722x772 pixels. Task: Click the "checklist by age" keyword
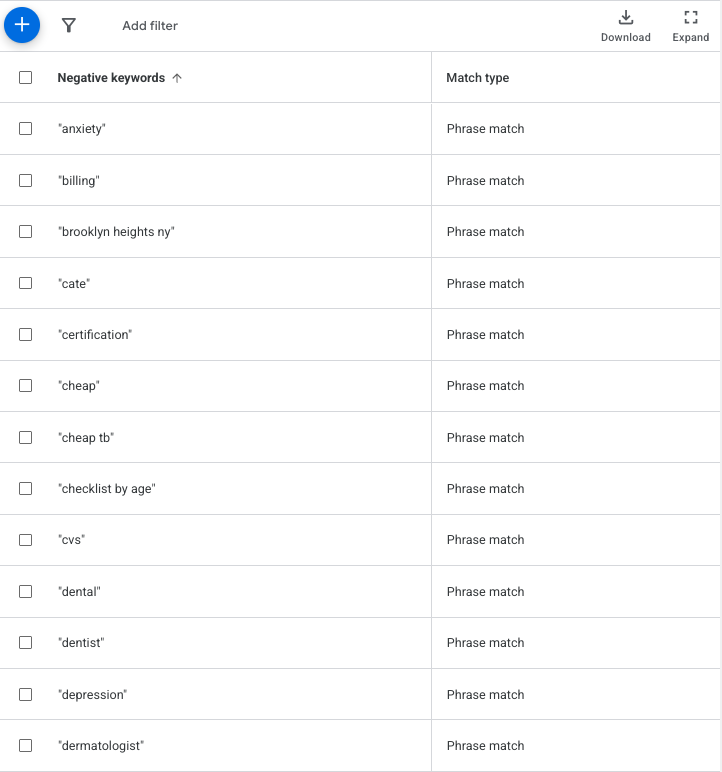coord(107,489)
